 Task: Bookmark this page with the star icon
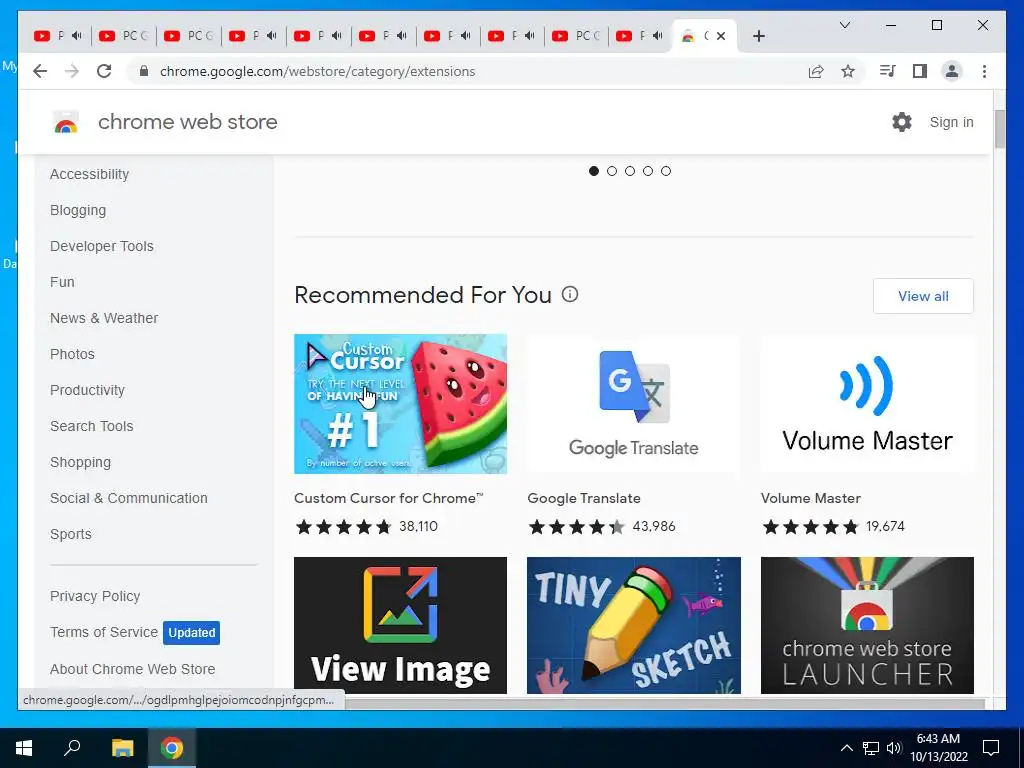(848, 71)
